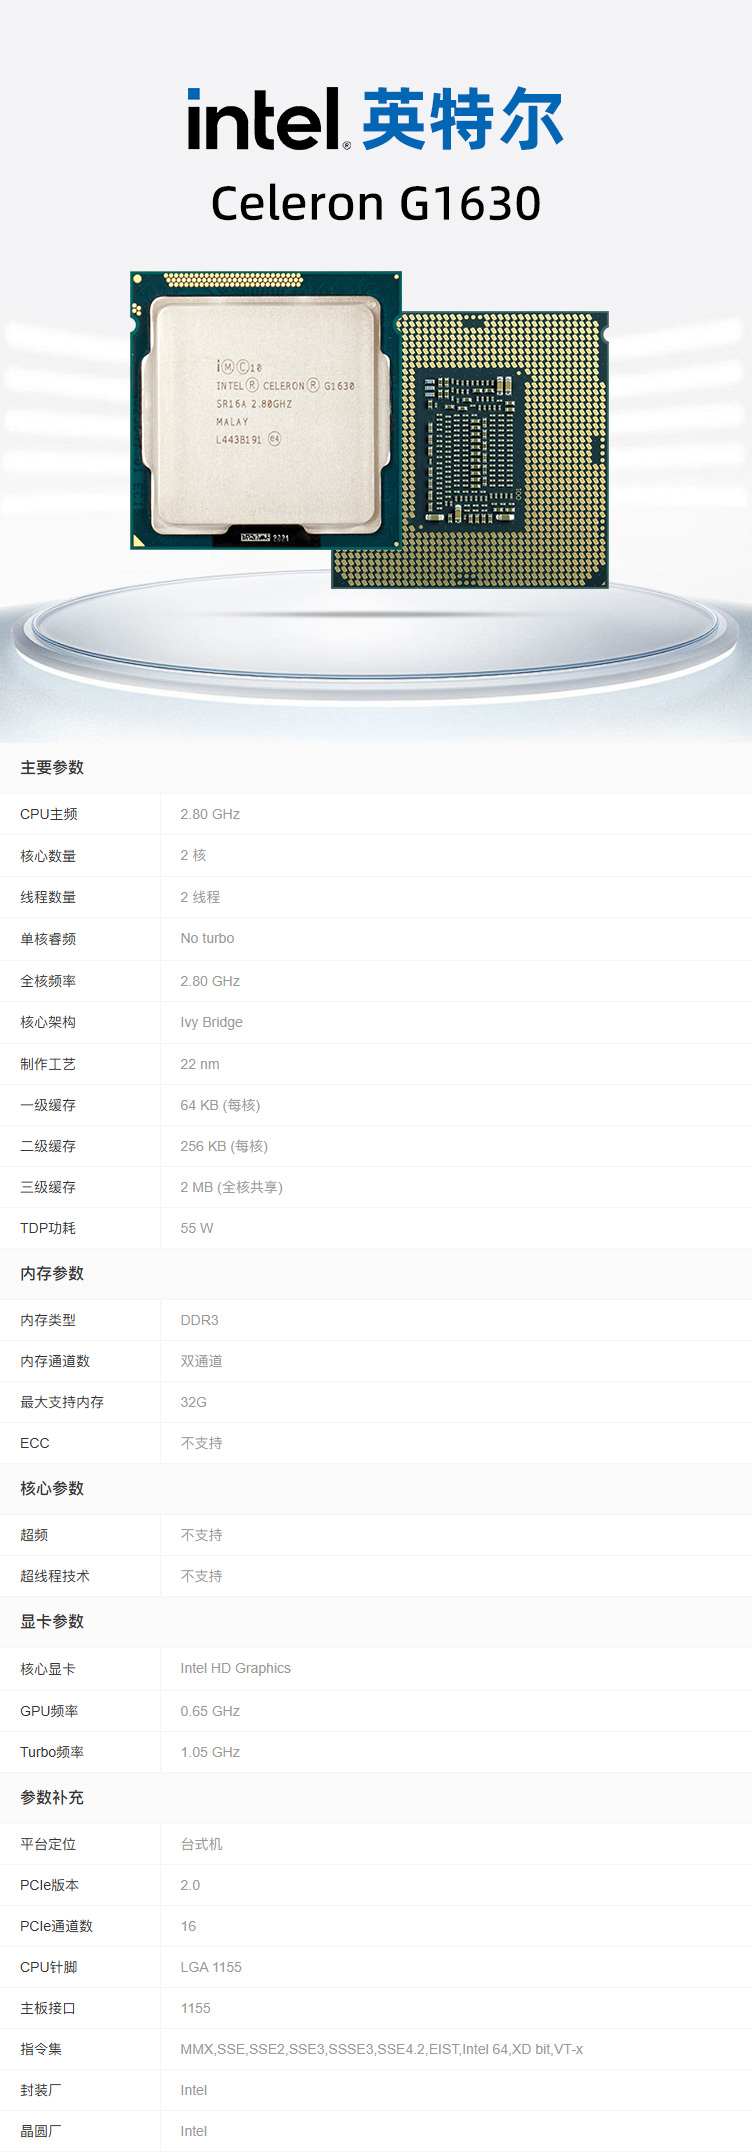
Task: Click the GPU频率 value 0.65 GHz
Action: 210,1711
